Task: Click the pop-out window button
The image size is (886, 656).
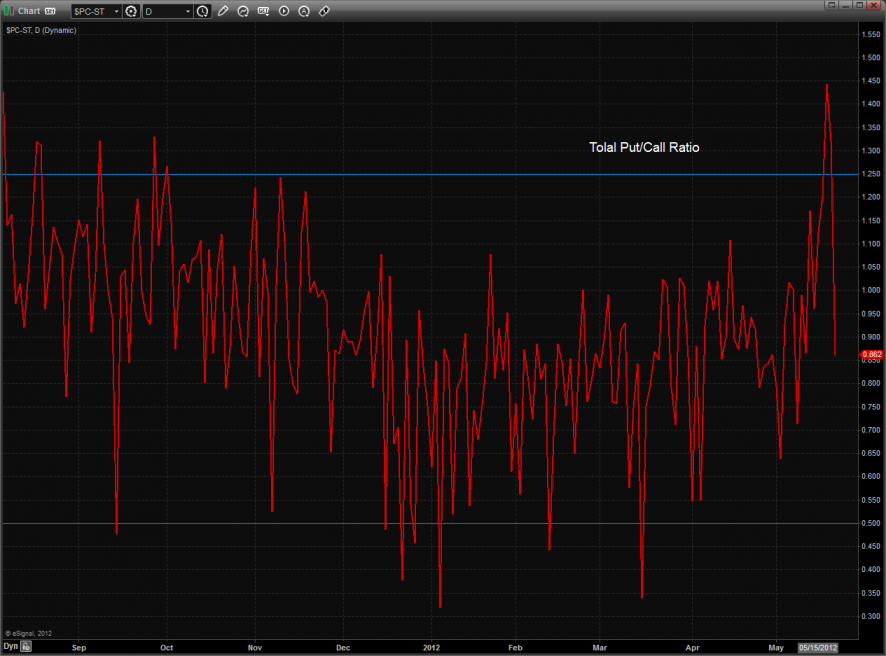Action: pyautogui.click(x=831, y=5)
